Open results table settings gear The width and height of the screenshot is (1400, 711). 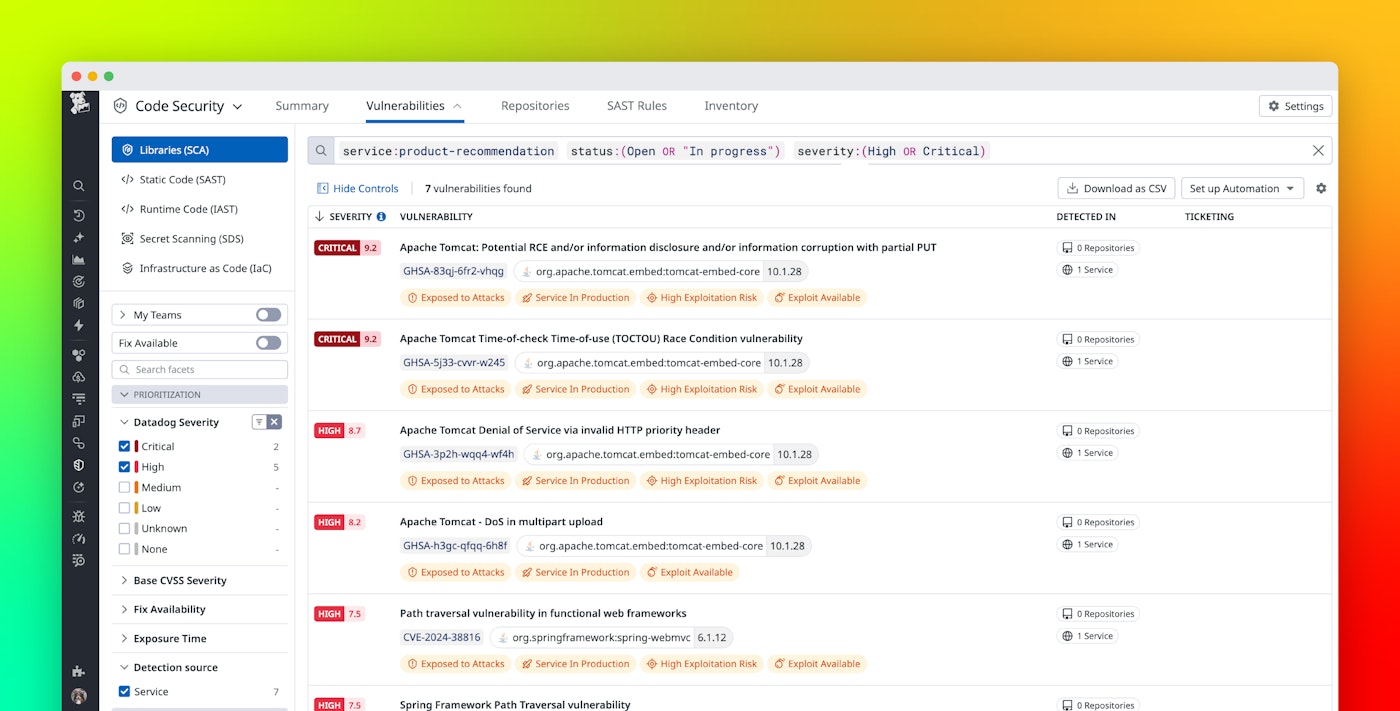point(1322,188)
